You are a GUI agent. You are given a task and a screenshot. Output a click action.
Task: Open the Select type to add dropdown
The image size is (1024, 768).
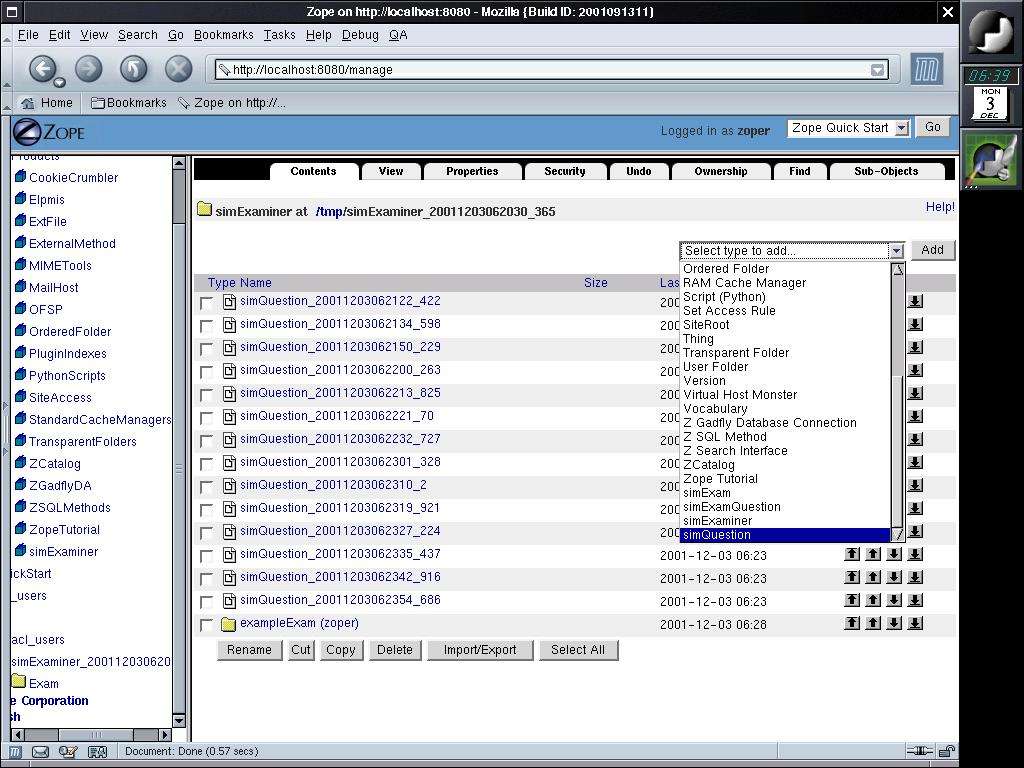pyautogui.click(x=792, y=251)
